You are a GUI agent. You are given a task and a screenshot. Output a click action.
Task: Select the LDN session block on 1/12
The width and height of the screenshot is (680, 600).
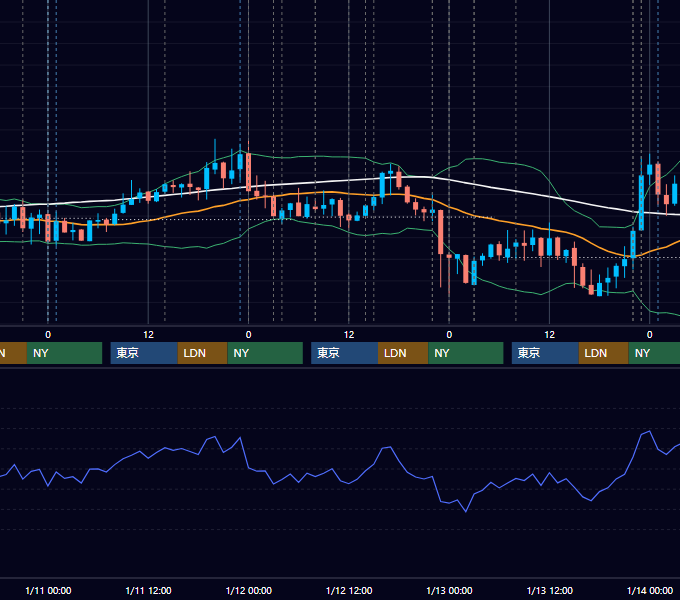[x=403, y=353]
